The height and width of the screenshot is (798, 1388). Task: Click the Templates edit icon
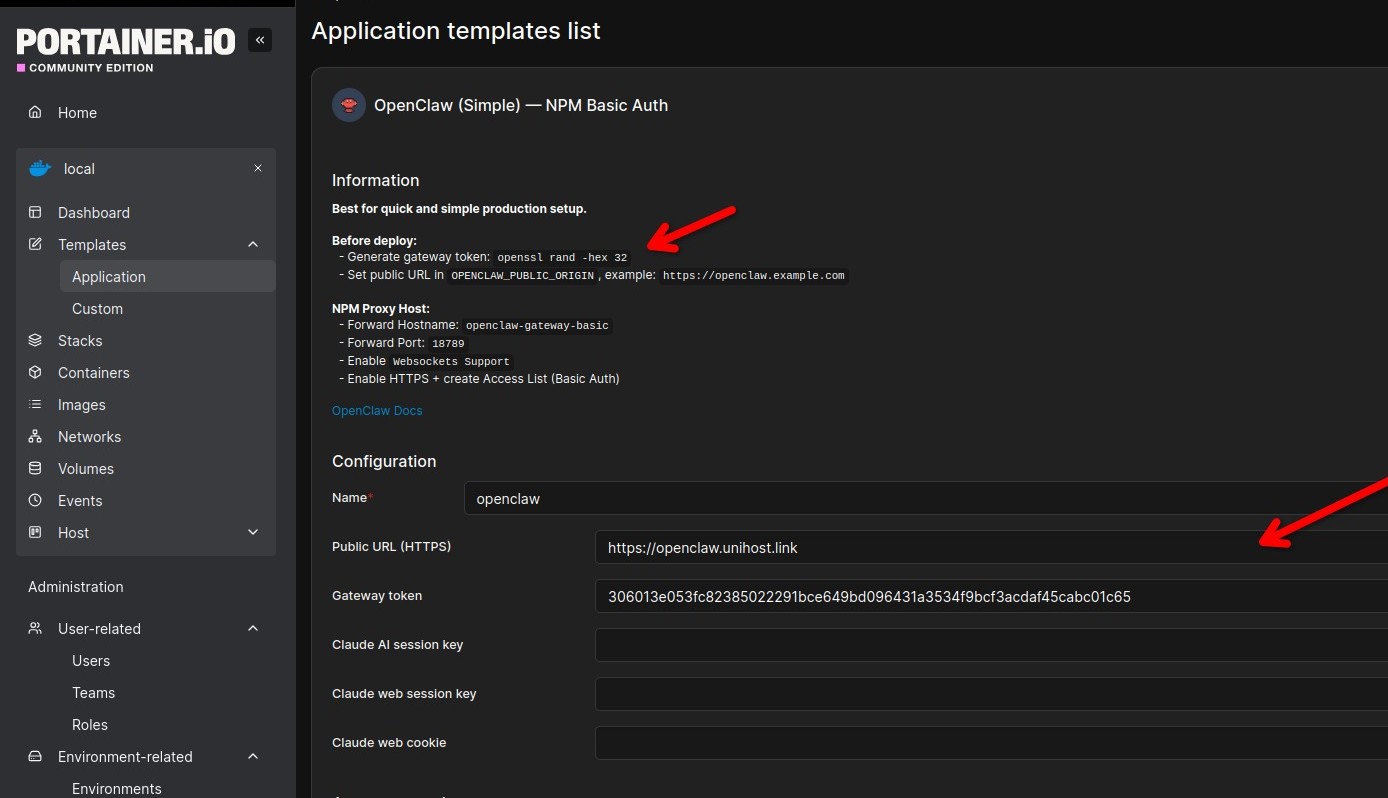(36, 244)
